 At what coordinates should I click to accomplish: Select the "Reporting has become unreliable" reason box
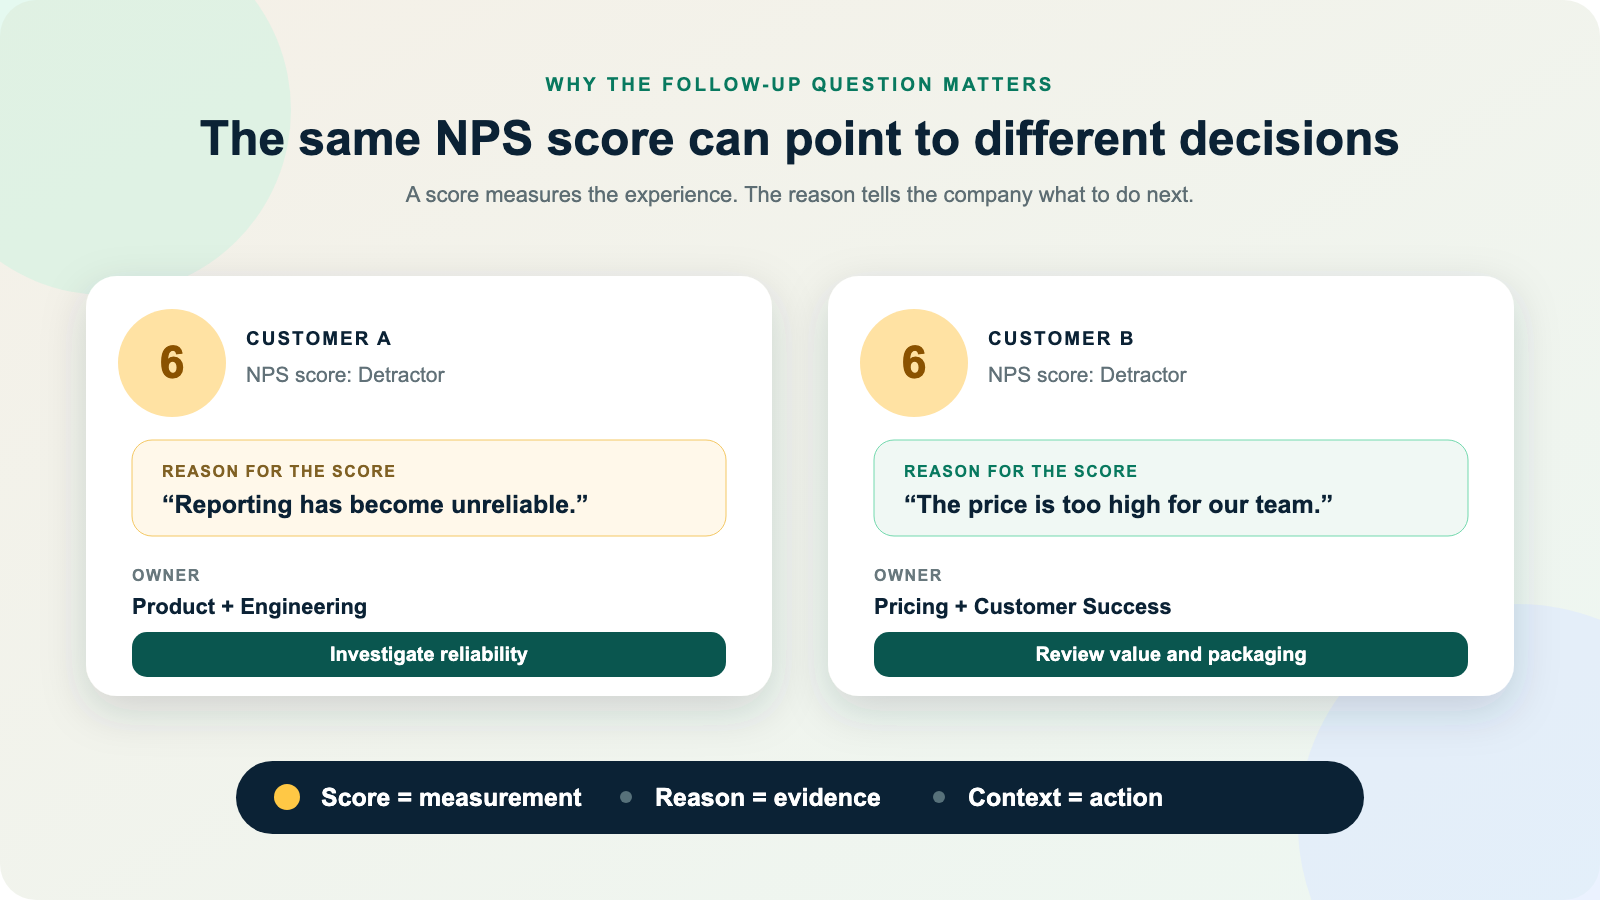click(429, 488)
